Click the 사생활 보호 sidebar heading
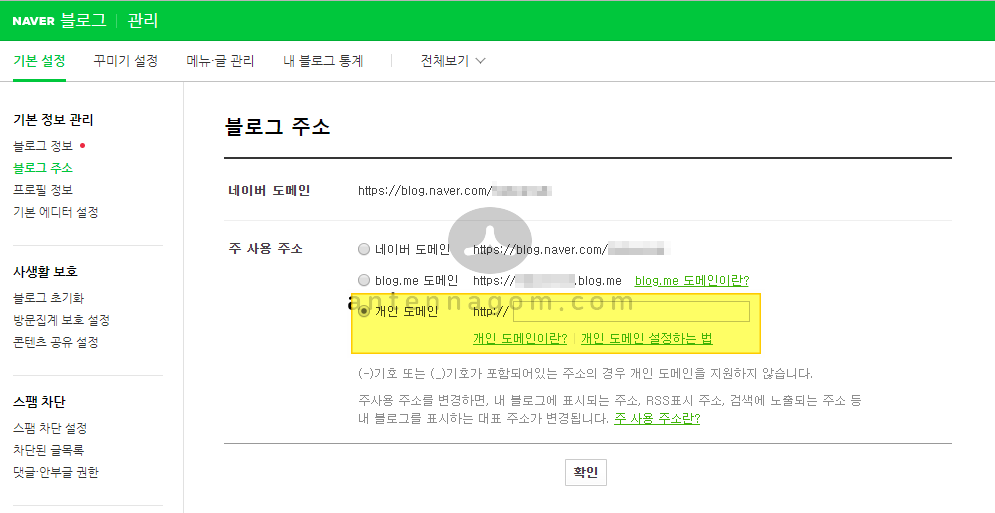 45,272
